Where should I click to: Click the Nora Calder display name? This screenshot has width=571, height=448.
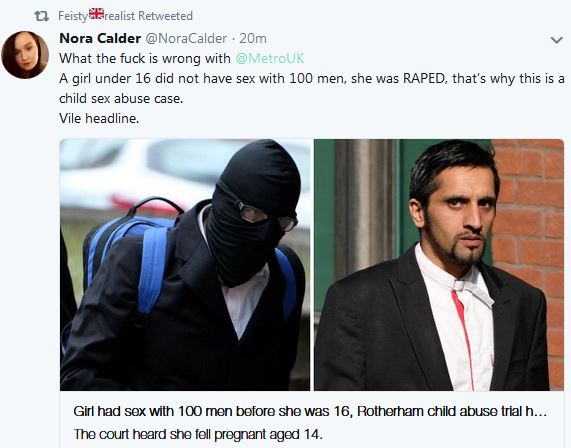pyautogui.click(x=100, y=38)
